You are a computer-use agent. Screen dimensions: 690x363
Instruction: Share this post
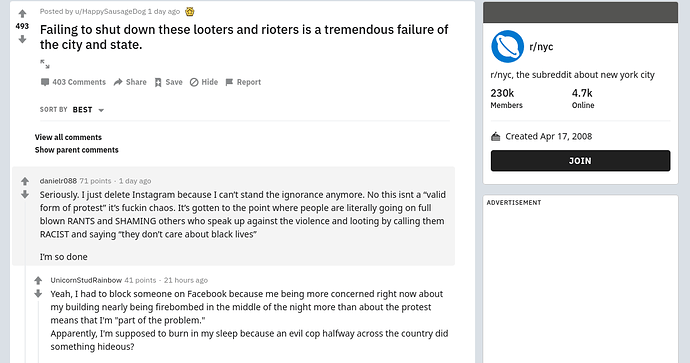(130, 82)
